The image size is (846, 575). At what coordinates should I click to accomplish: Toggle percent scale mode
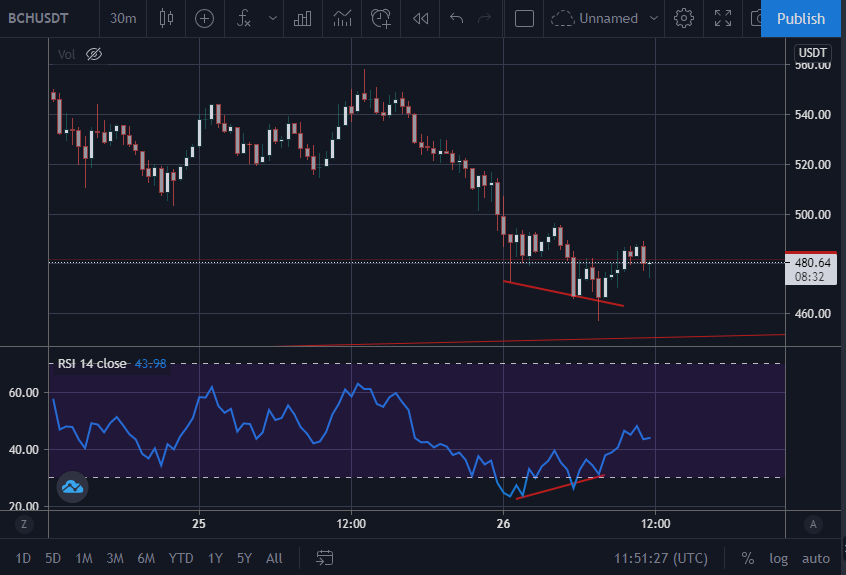click(x=748, y=558)
